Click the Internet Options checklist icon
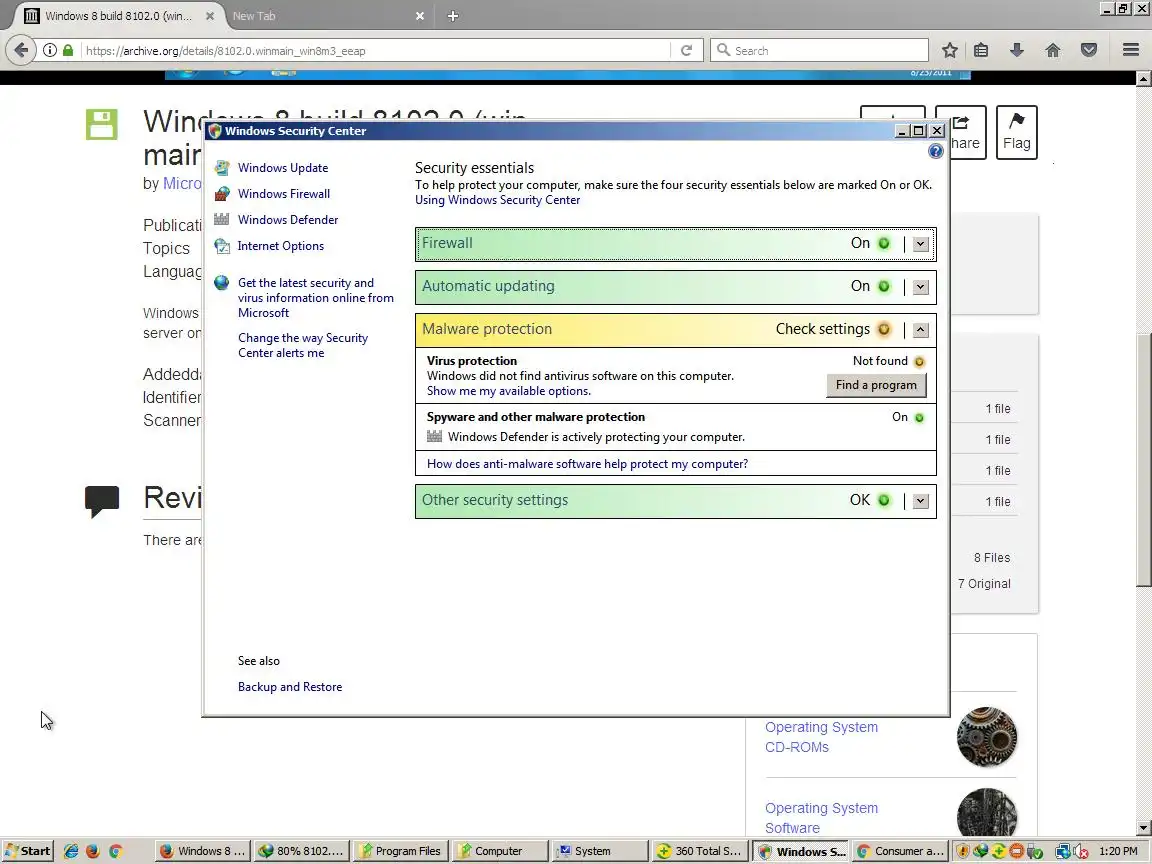Image resolution: width=1152 pixels, height=864 pixels. click(222, 246)
